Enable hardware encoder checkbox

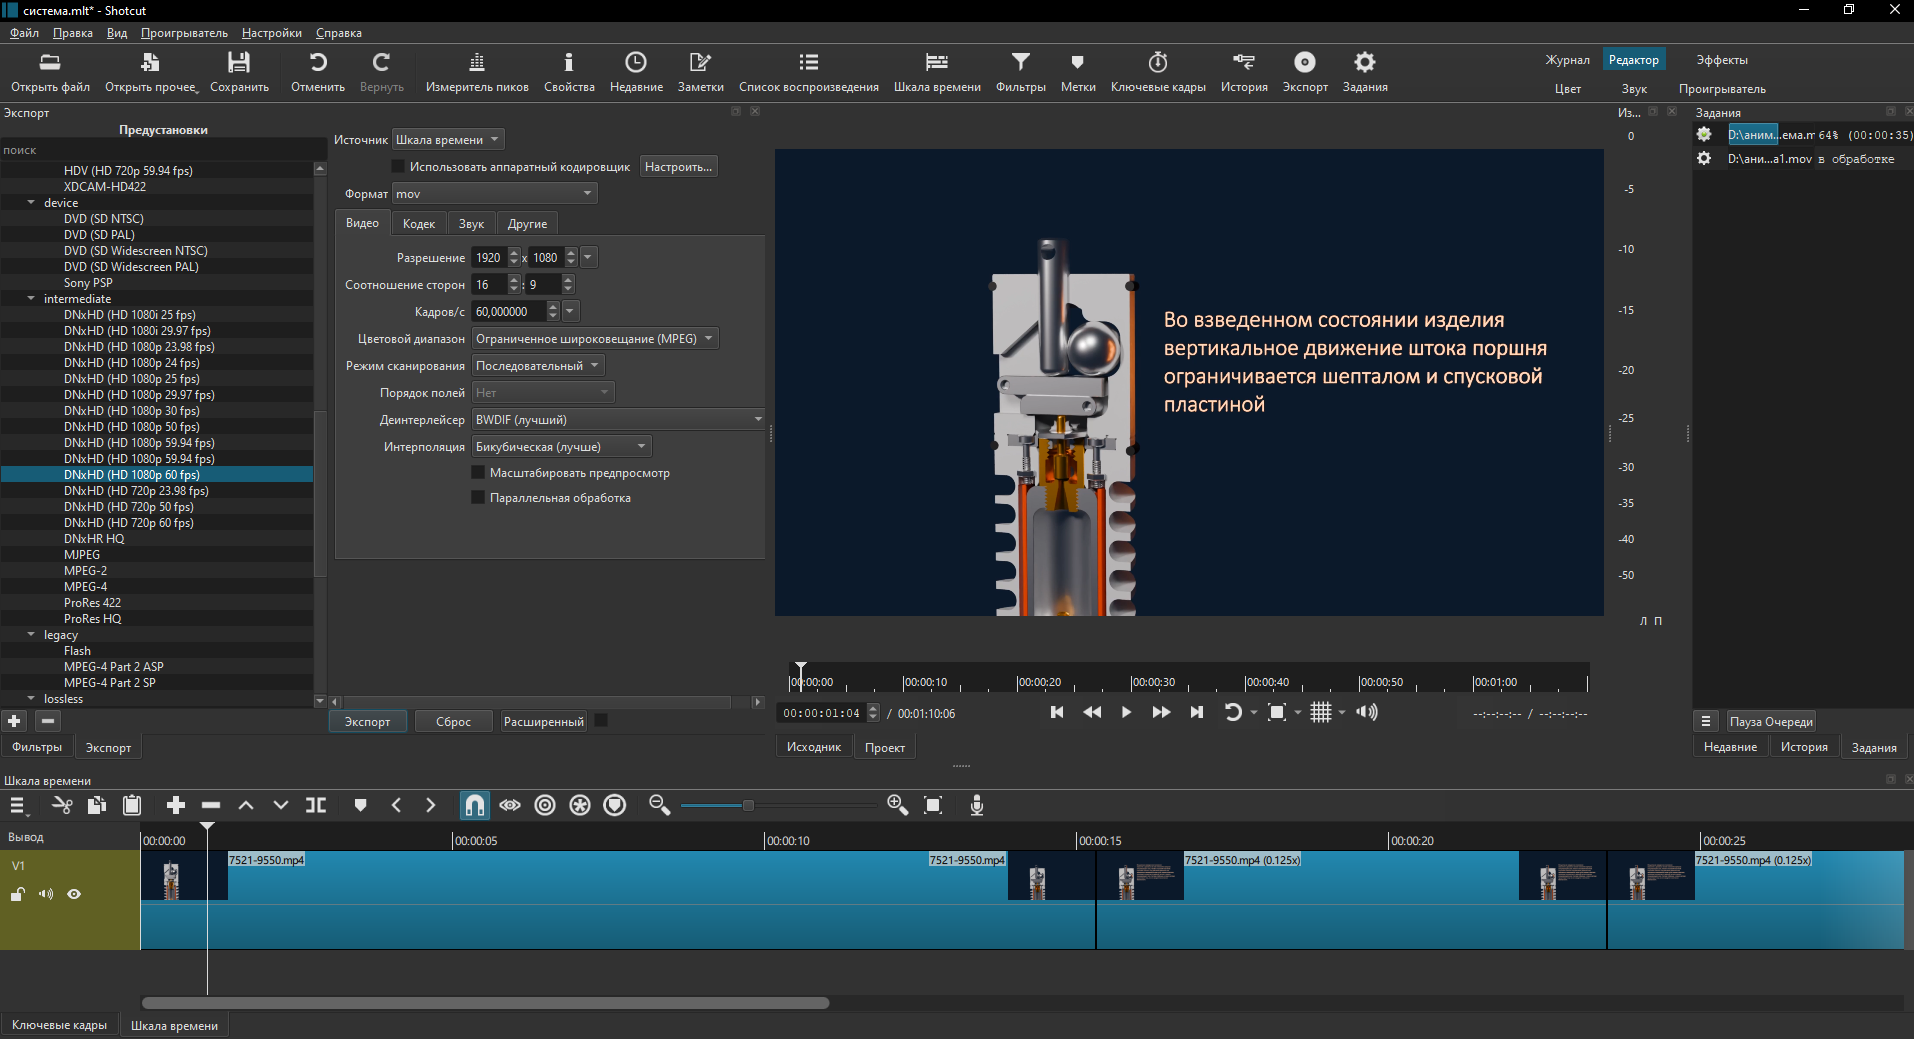[x=398, y=167]
